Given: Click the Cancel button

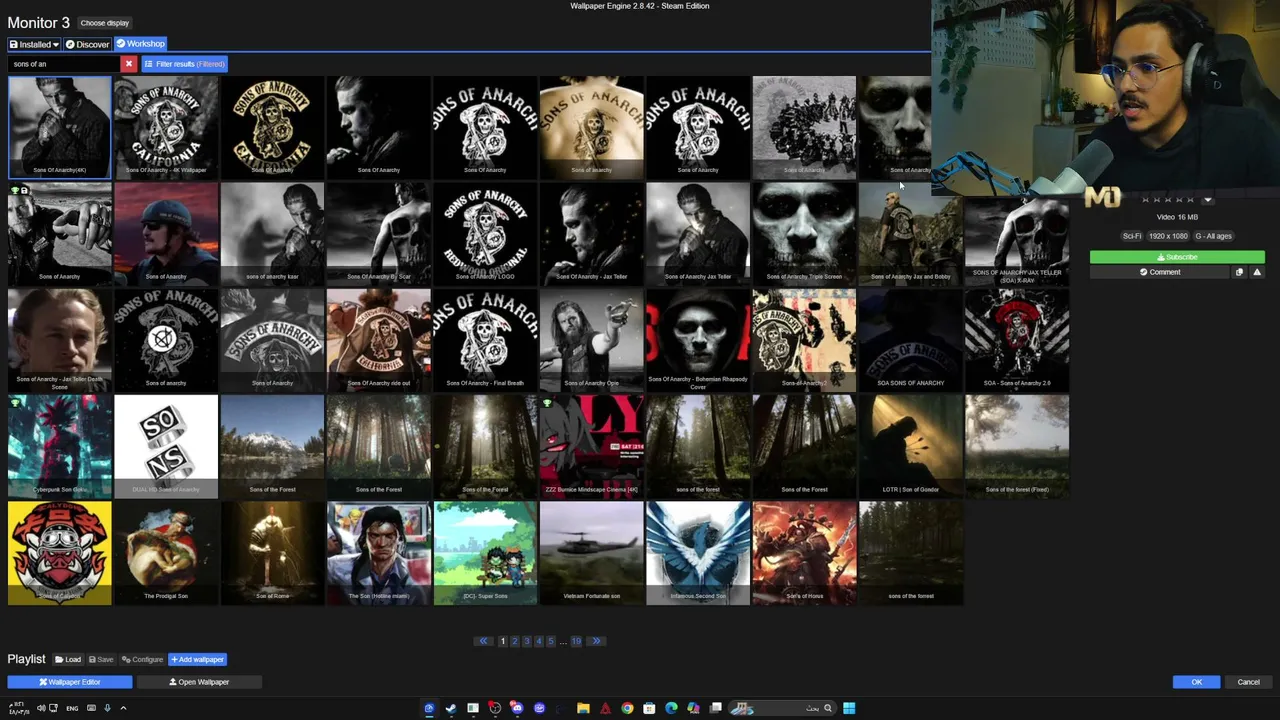Looking at the screenshot, I should 1249,682.
